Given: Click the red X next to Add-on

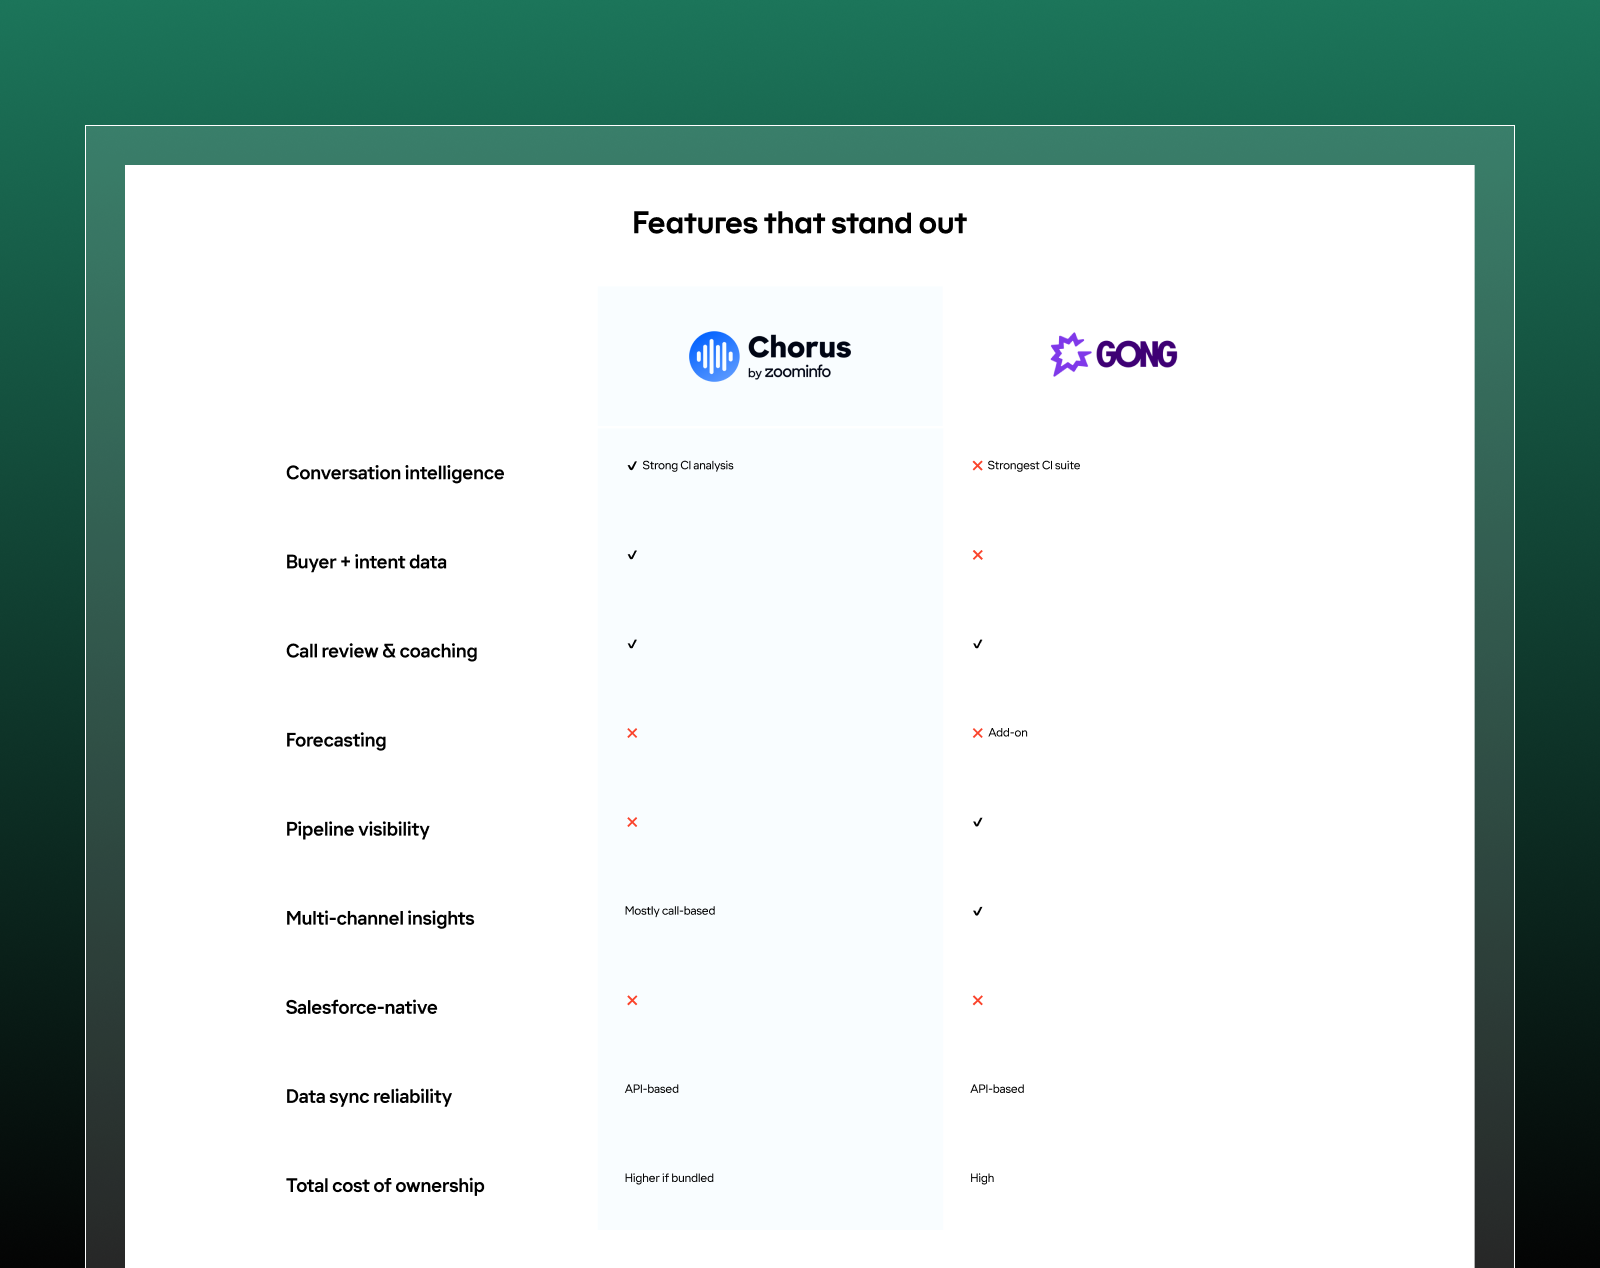Looking at the screenshot, I should 978,733.
